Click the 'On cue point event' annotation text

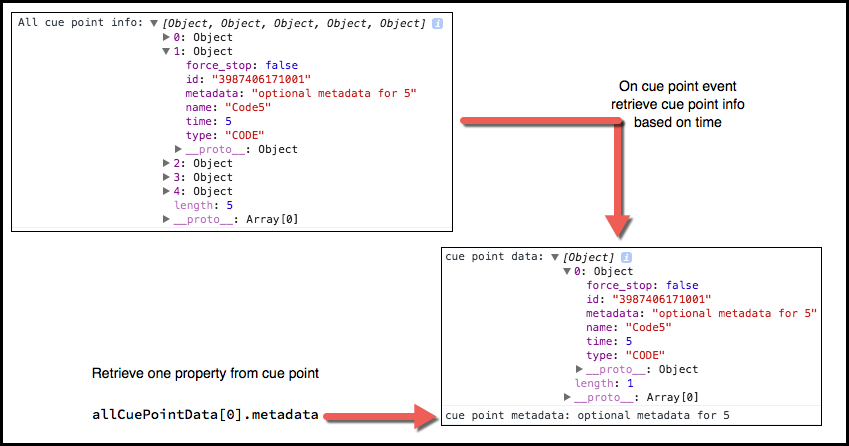point(668,86)
